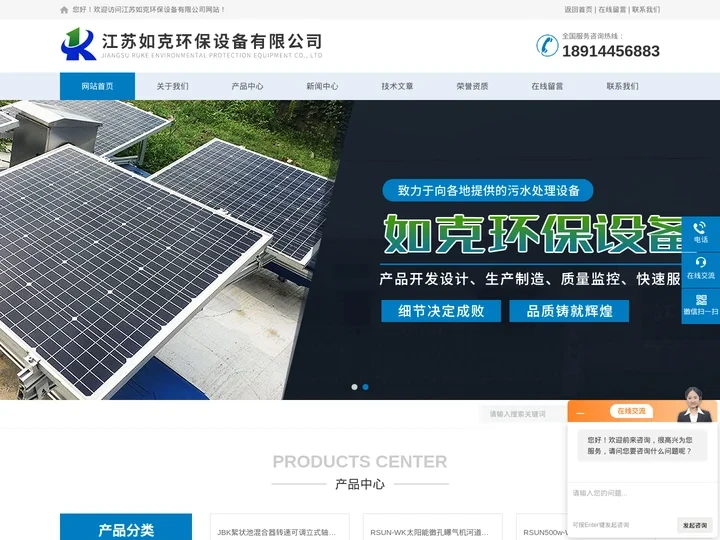720x540 pixels.
Task: Click 在线留言 link in top bar
Action: (x=612, y=10)
